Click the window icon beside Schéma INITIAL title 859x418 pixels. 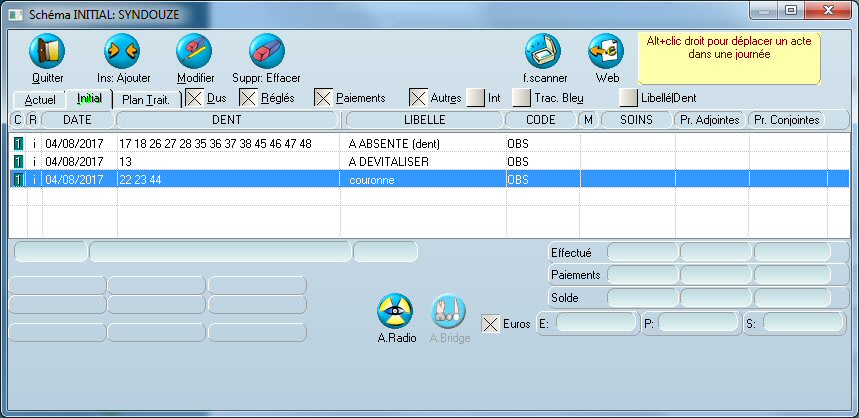point(16,14)
